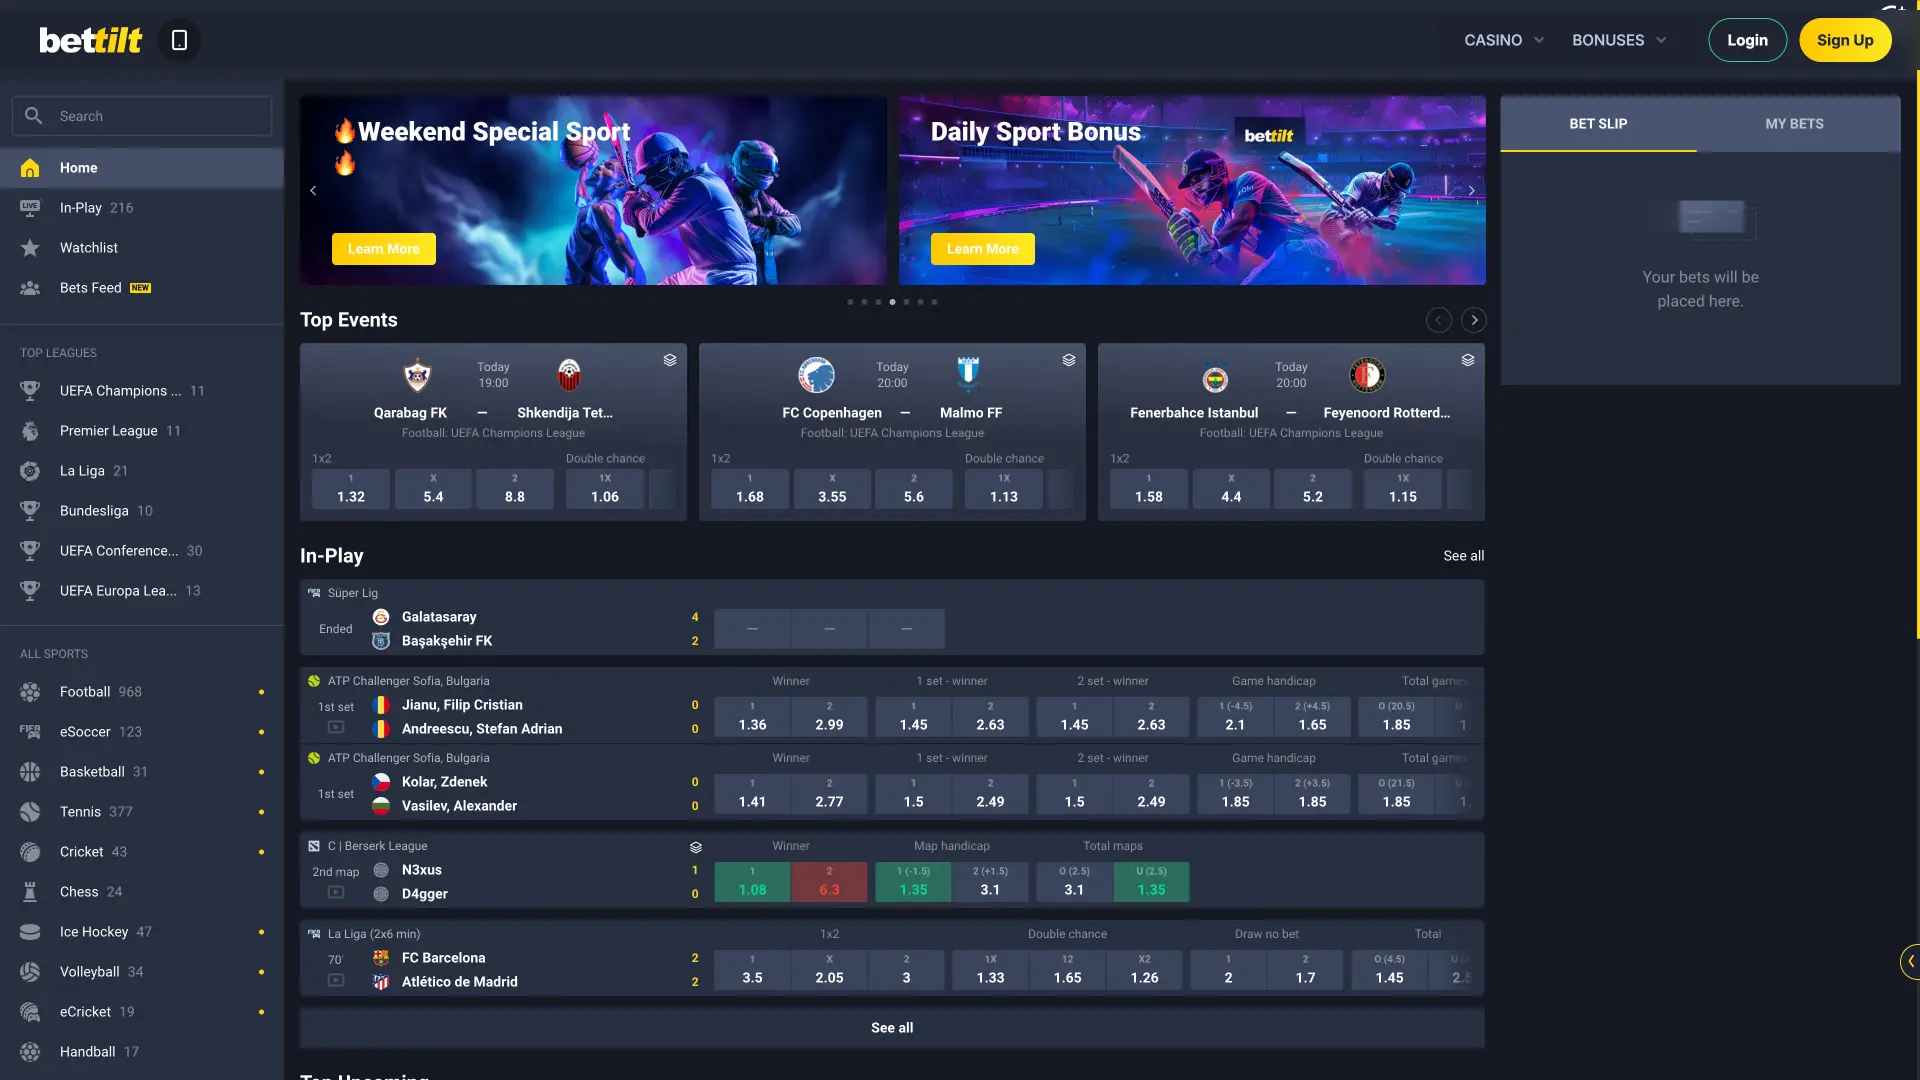The width and height of the screenshot is (1920, 1080).
Task: Click Learn More on Daily Sport Bonus
Action: click(x=983, y=249)
